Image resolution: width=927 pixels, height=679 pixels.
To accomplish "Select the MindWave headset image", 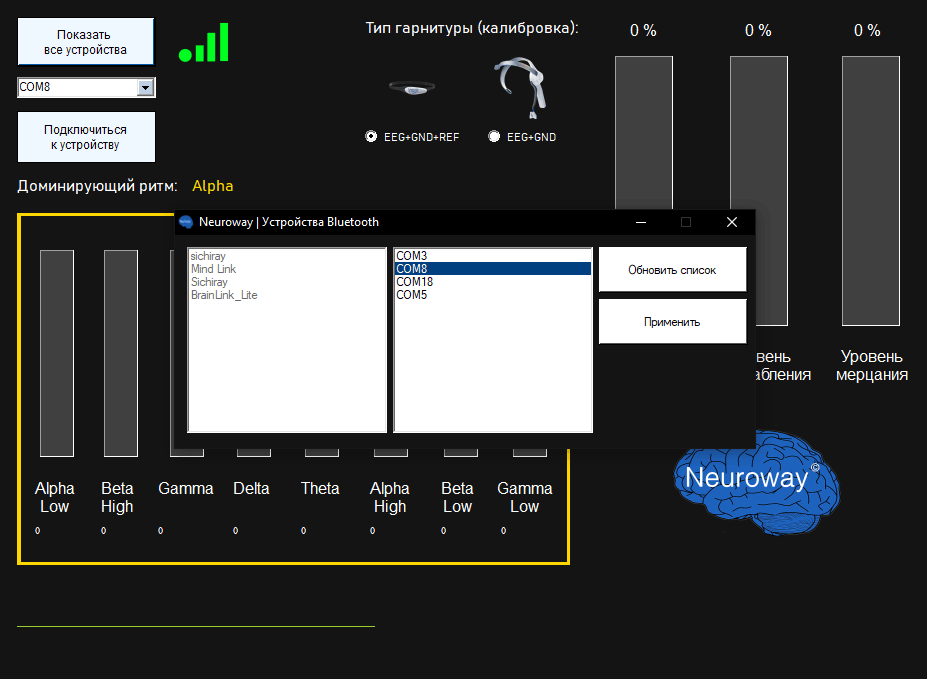I will tap(520, 87).
